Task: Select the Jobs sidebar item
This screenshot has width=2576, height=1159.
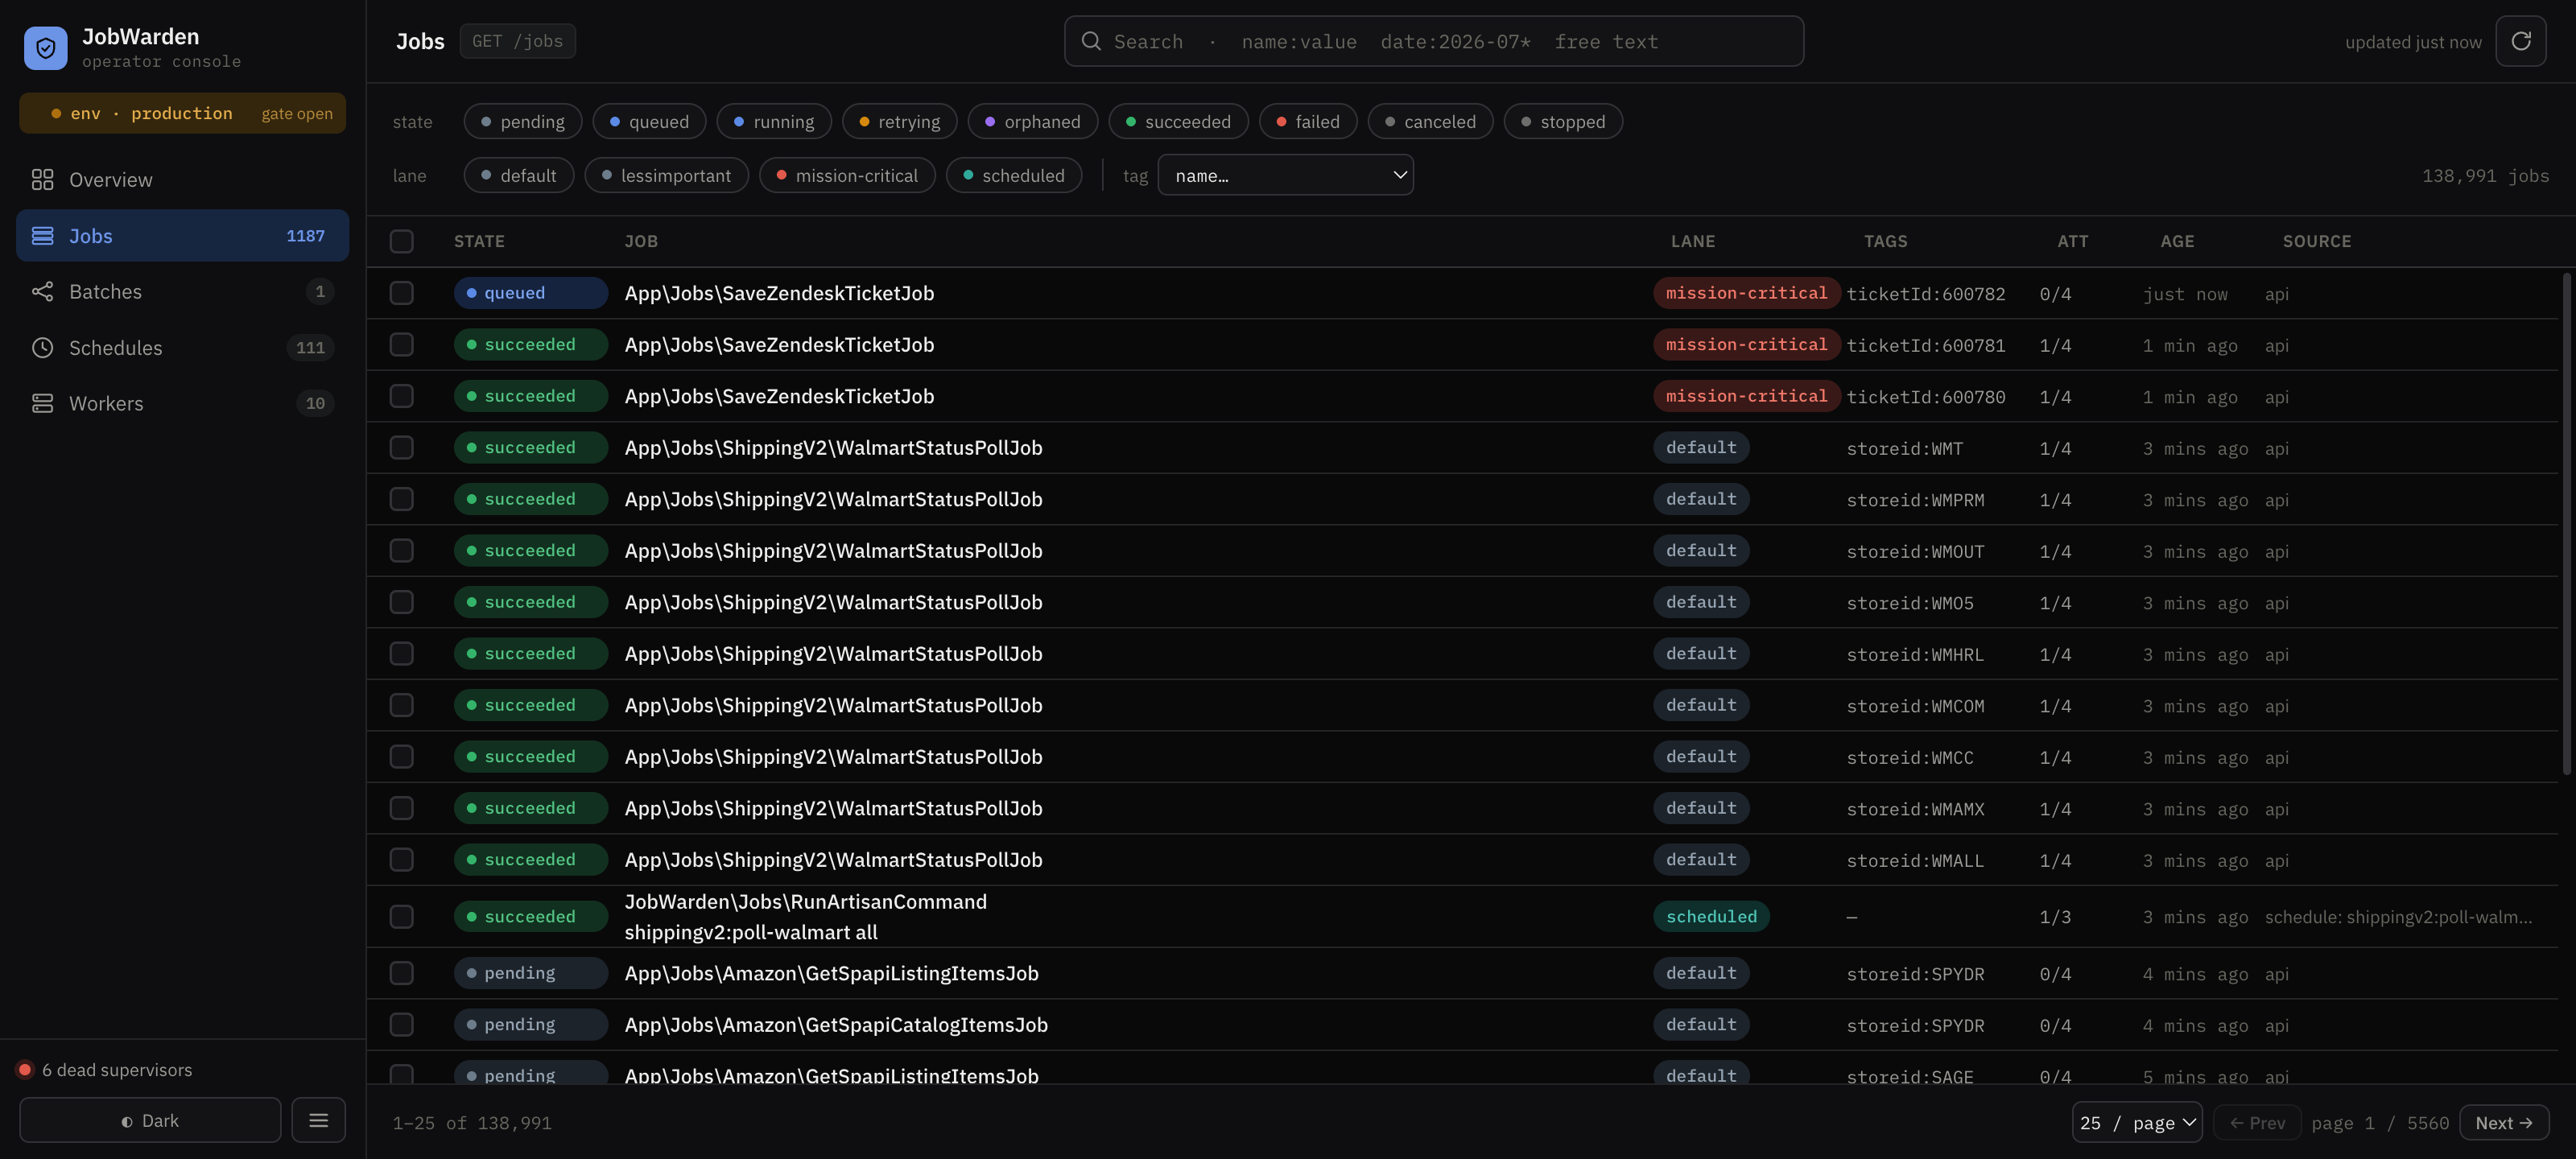Action: point(182,235)
